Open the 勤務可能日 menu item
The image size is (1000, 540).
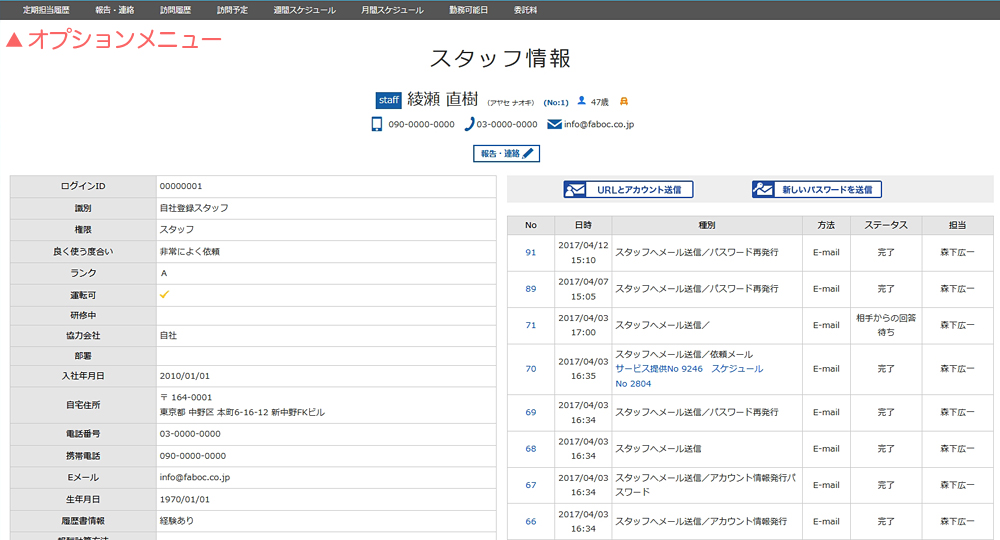[x=468, y=10]
